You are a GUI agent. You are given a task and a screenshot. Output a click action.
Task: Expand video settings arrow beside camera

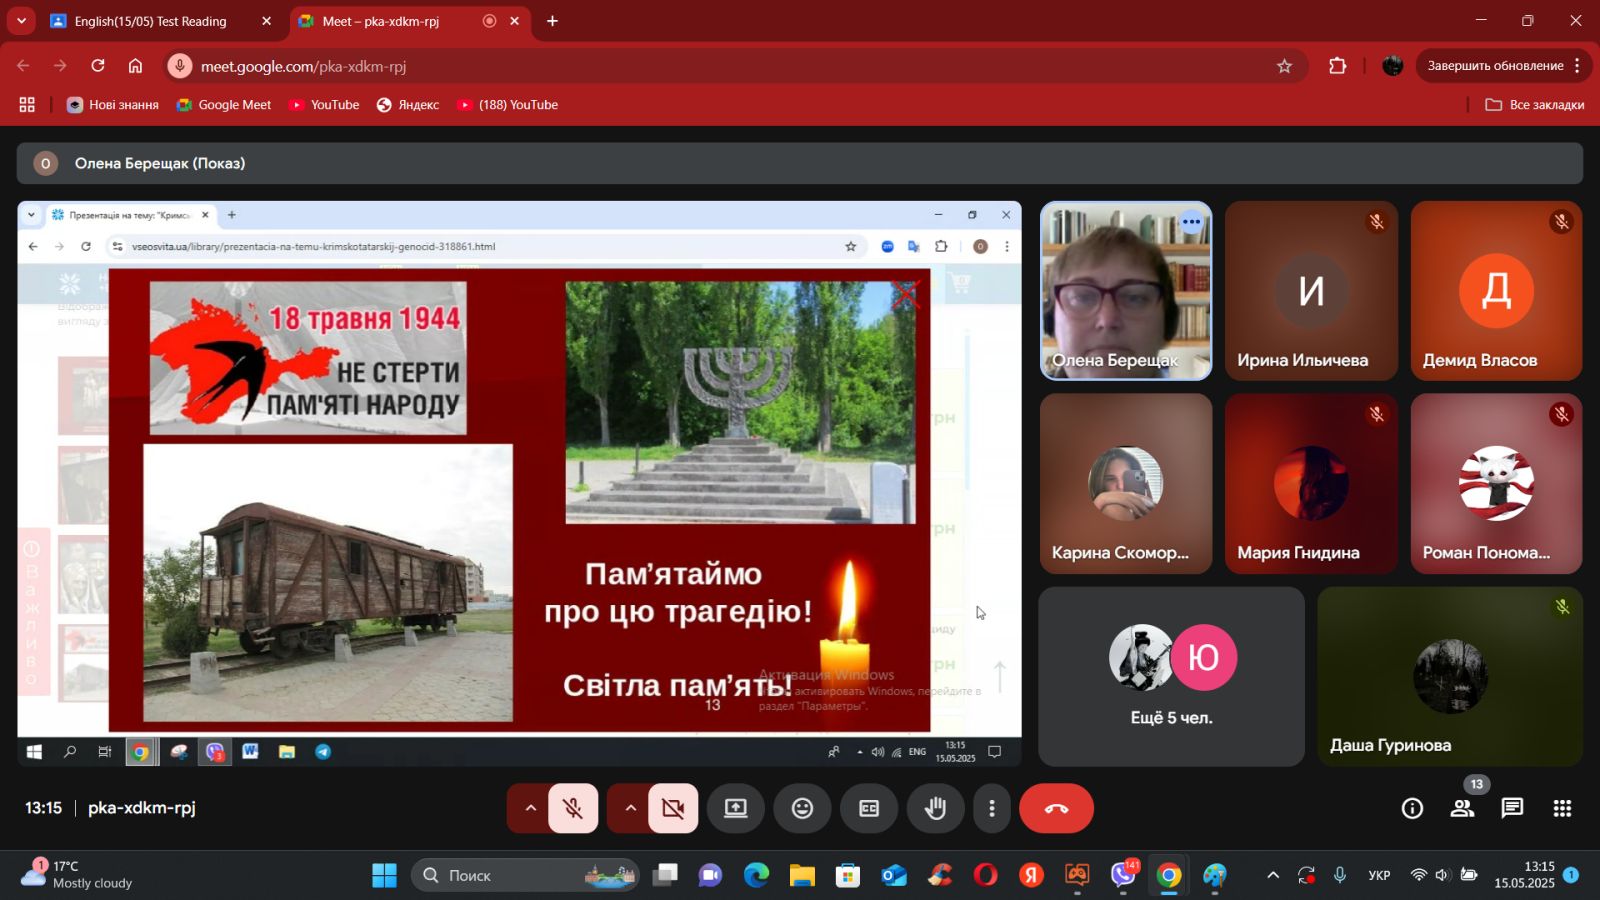click(x=630, y=808)
